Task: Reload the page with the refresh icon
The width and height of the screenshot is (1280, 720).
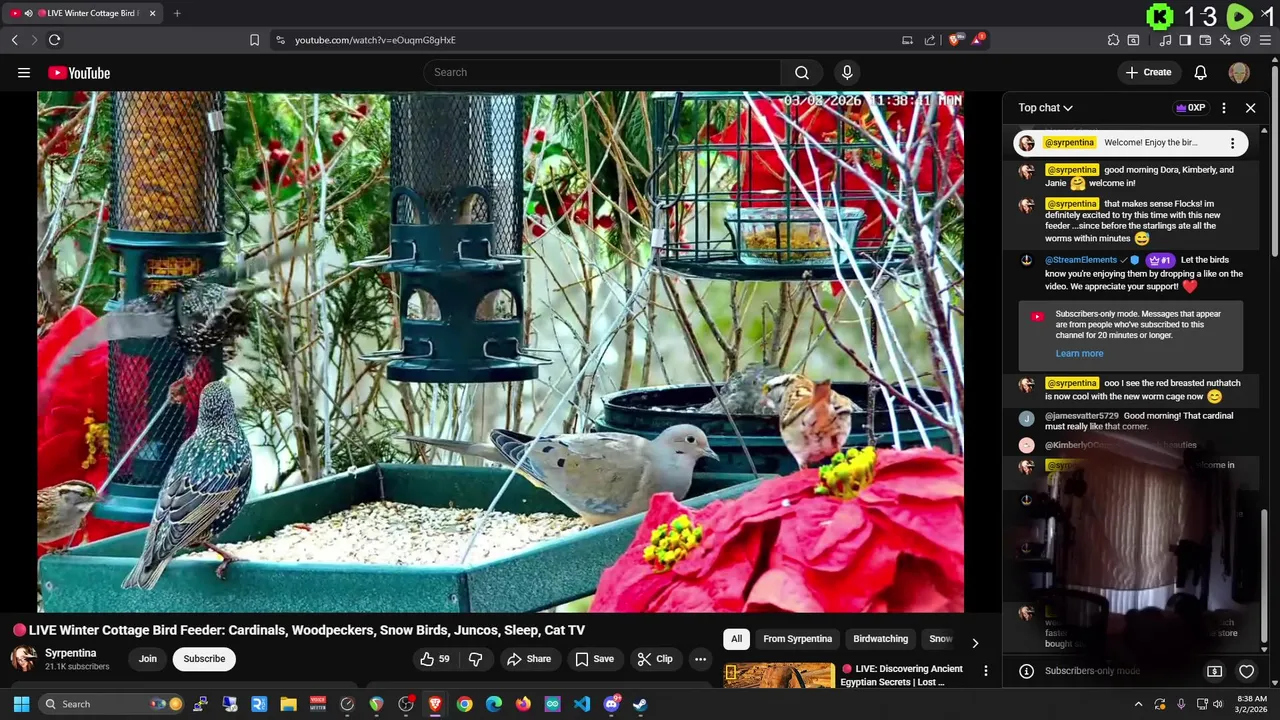Action: pos(54,40)
